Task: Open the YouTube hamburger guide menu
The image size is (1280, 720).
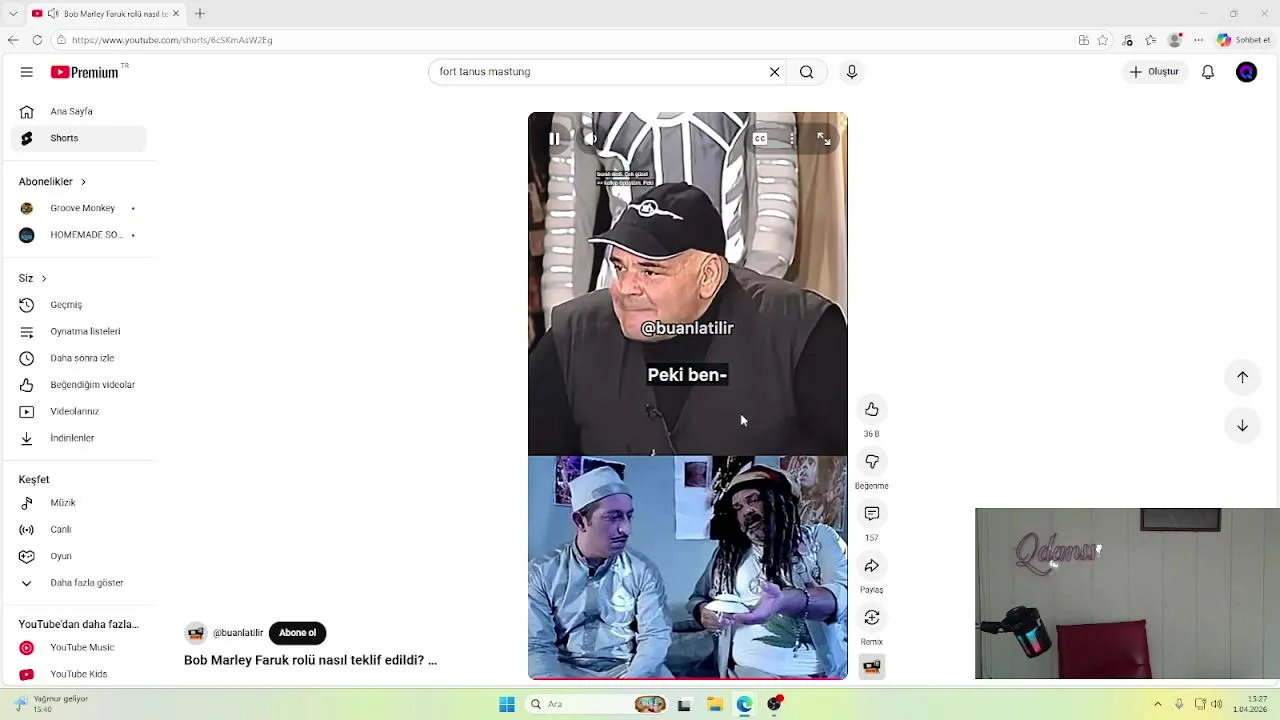Action: 27,72
